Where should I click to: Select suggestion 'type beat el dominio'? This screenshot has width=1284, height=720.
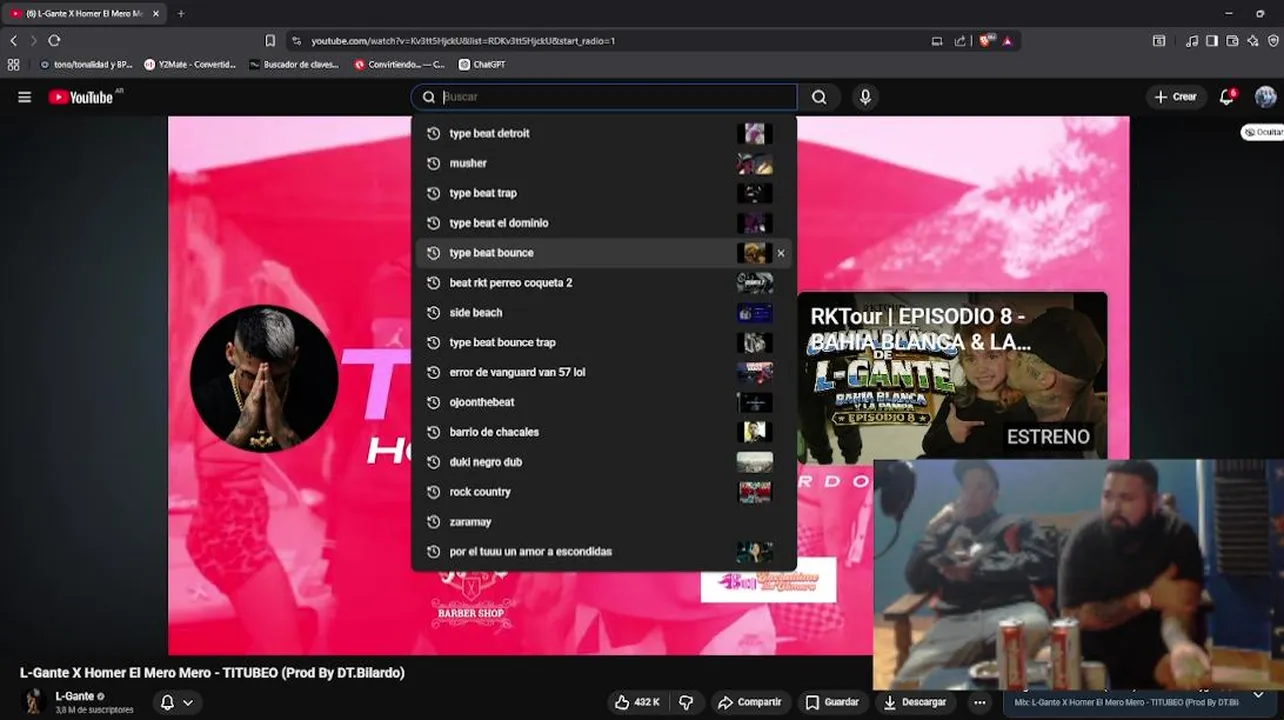pyautogui.click(x=604, y=223)
